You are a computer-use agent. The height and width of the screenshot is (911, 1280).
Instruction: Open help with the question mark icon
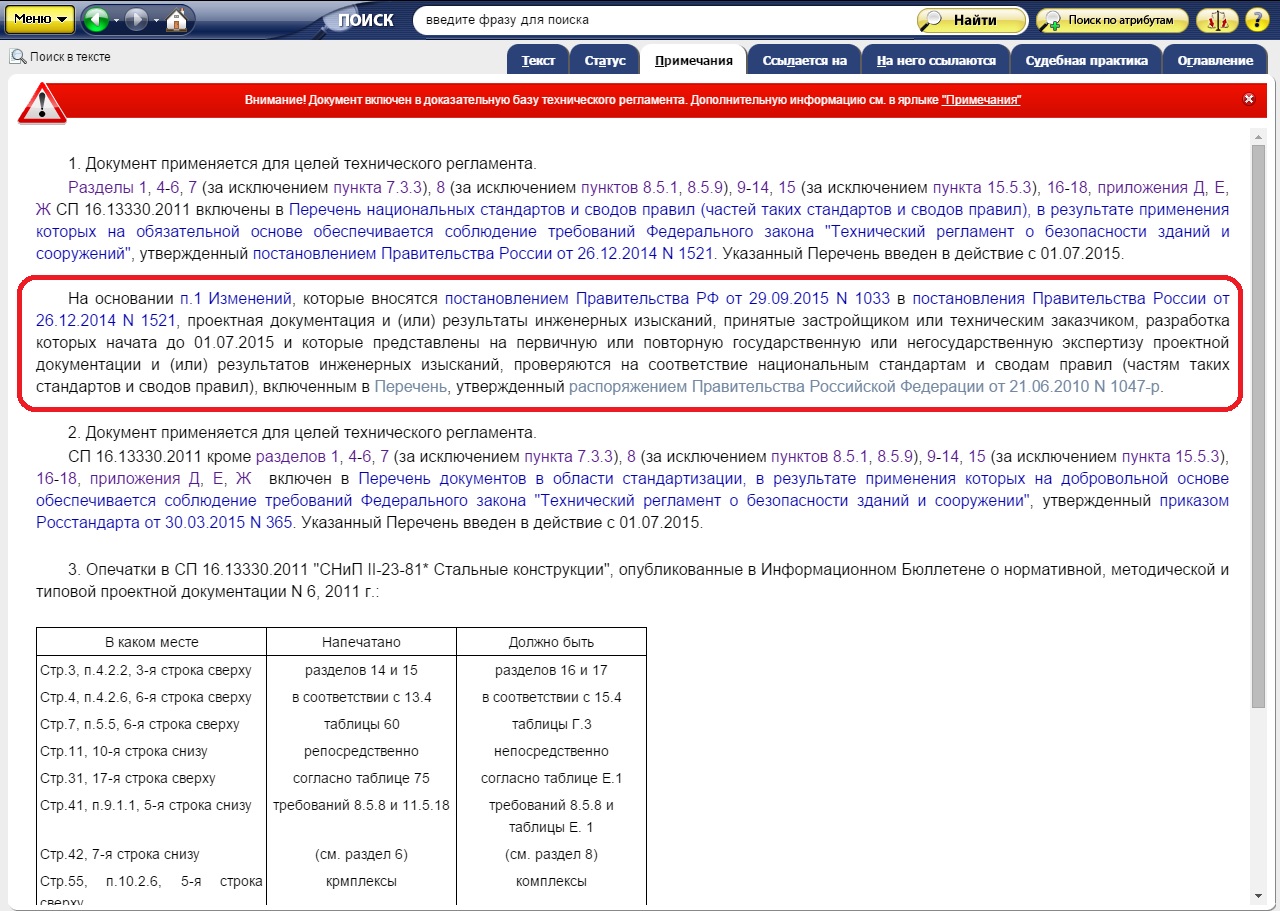[x=1256, y=20]
